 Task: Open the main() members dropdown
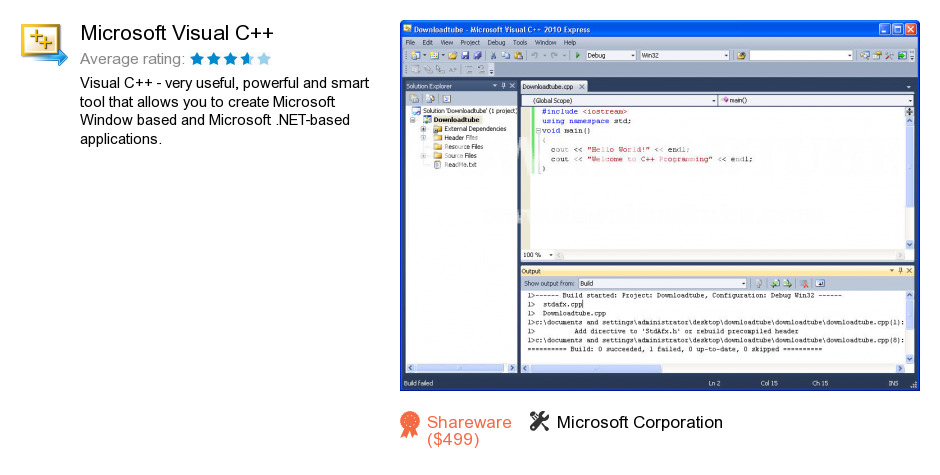pos(816,100)
